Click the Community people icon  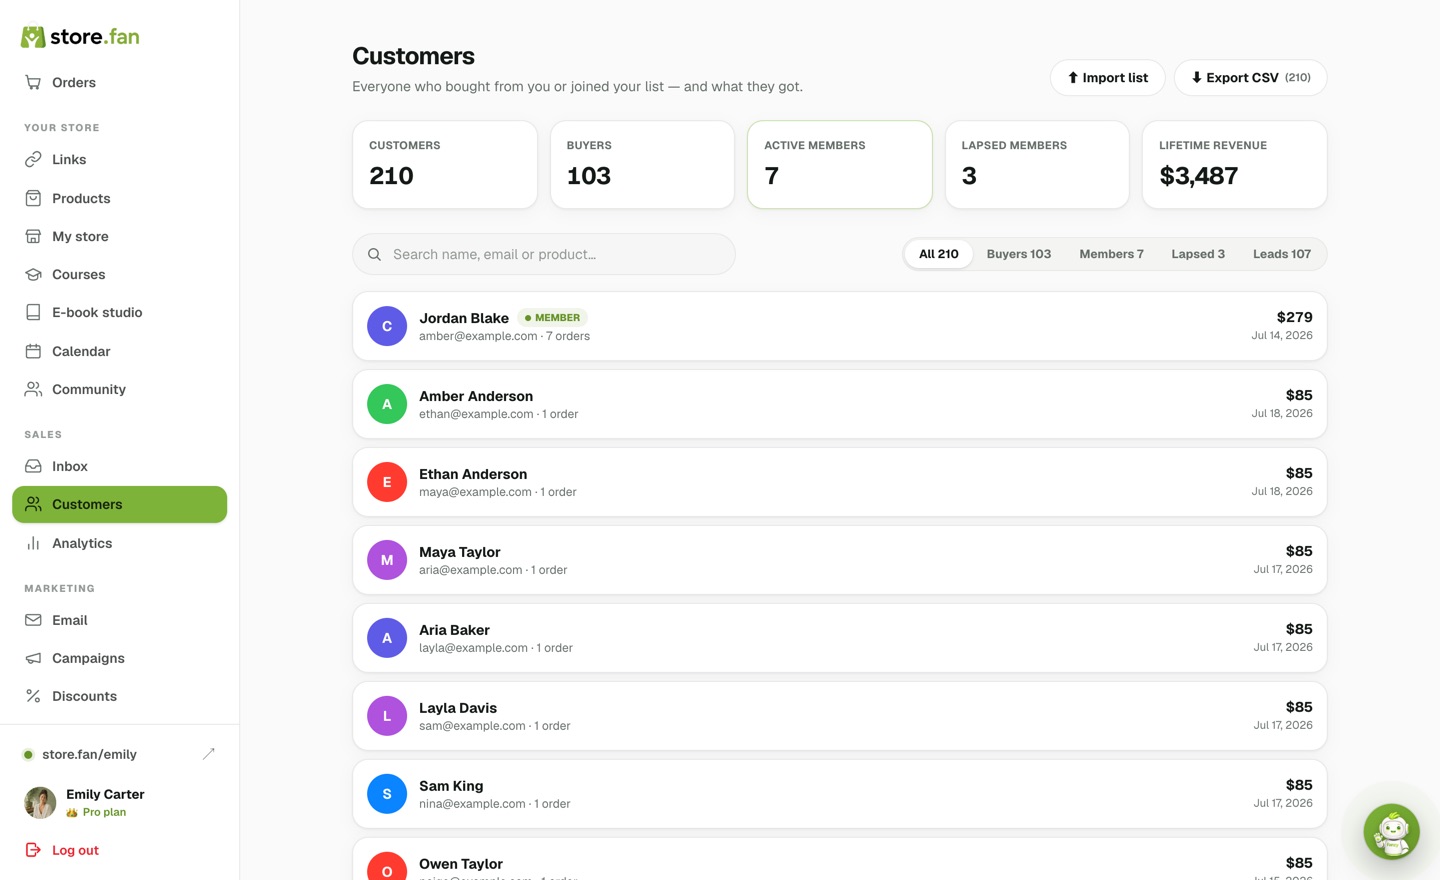click(x=33, y=390)
